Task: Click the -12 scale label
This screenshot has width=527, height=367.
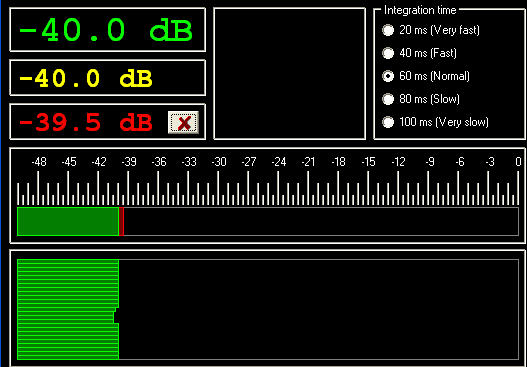Action: tap(398, 162)
